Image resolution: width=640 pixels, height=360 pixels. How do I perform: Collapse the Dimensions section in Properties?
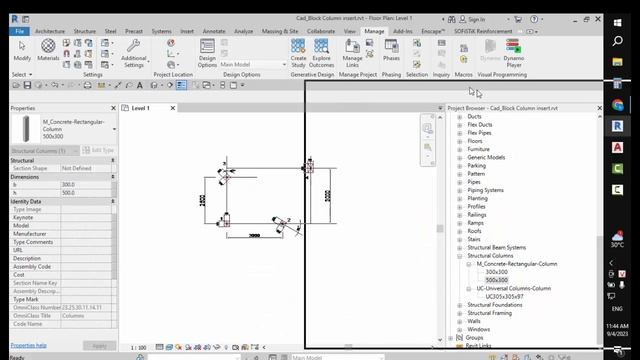(113, 177)
